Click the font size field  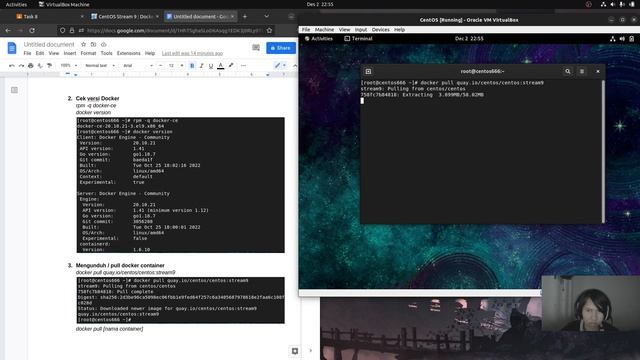pyautogui.click(x=171, y=65)
